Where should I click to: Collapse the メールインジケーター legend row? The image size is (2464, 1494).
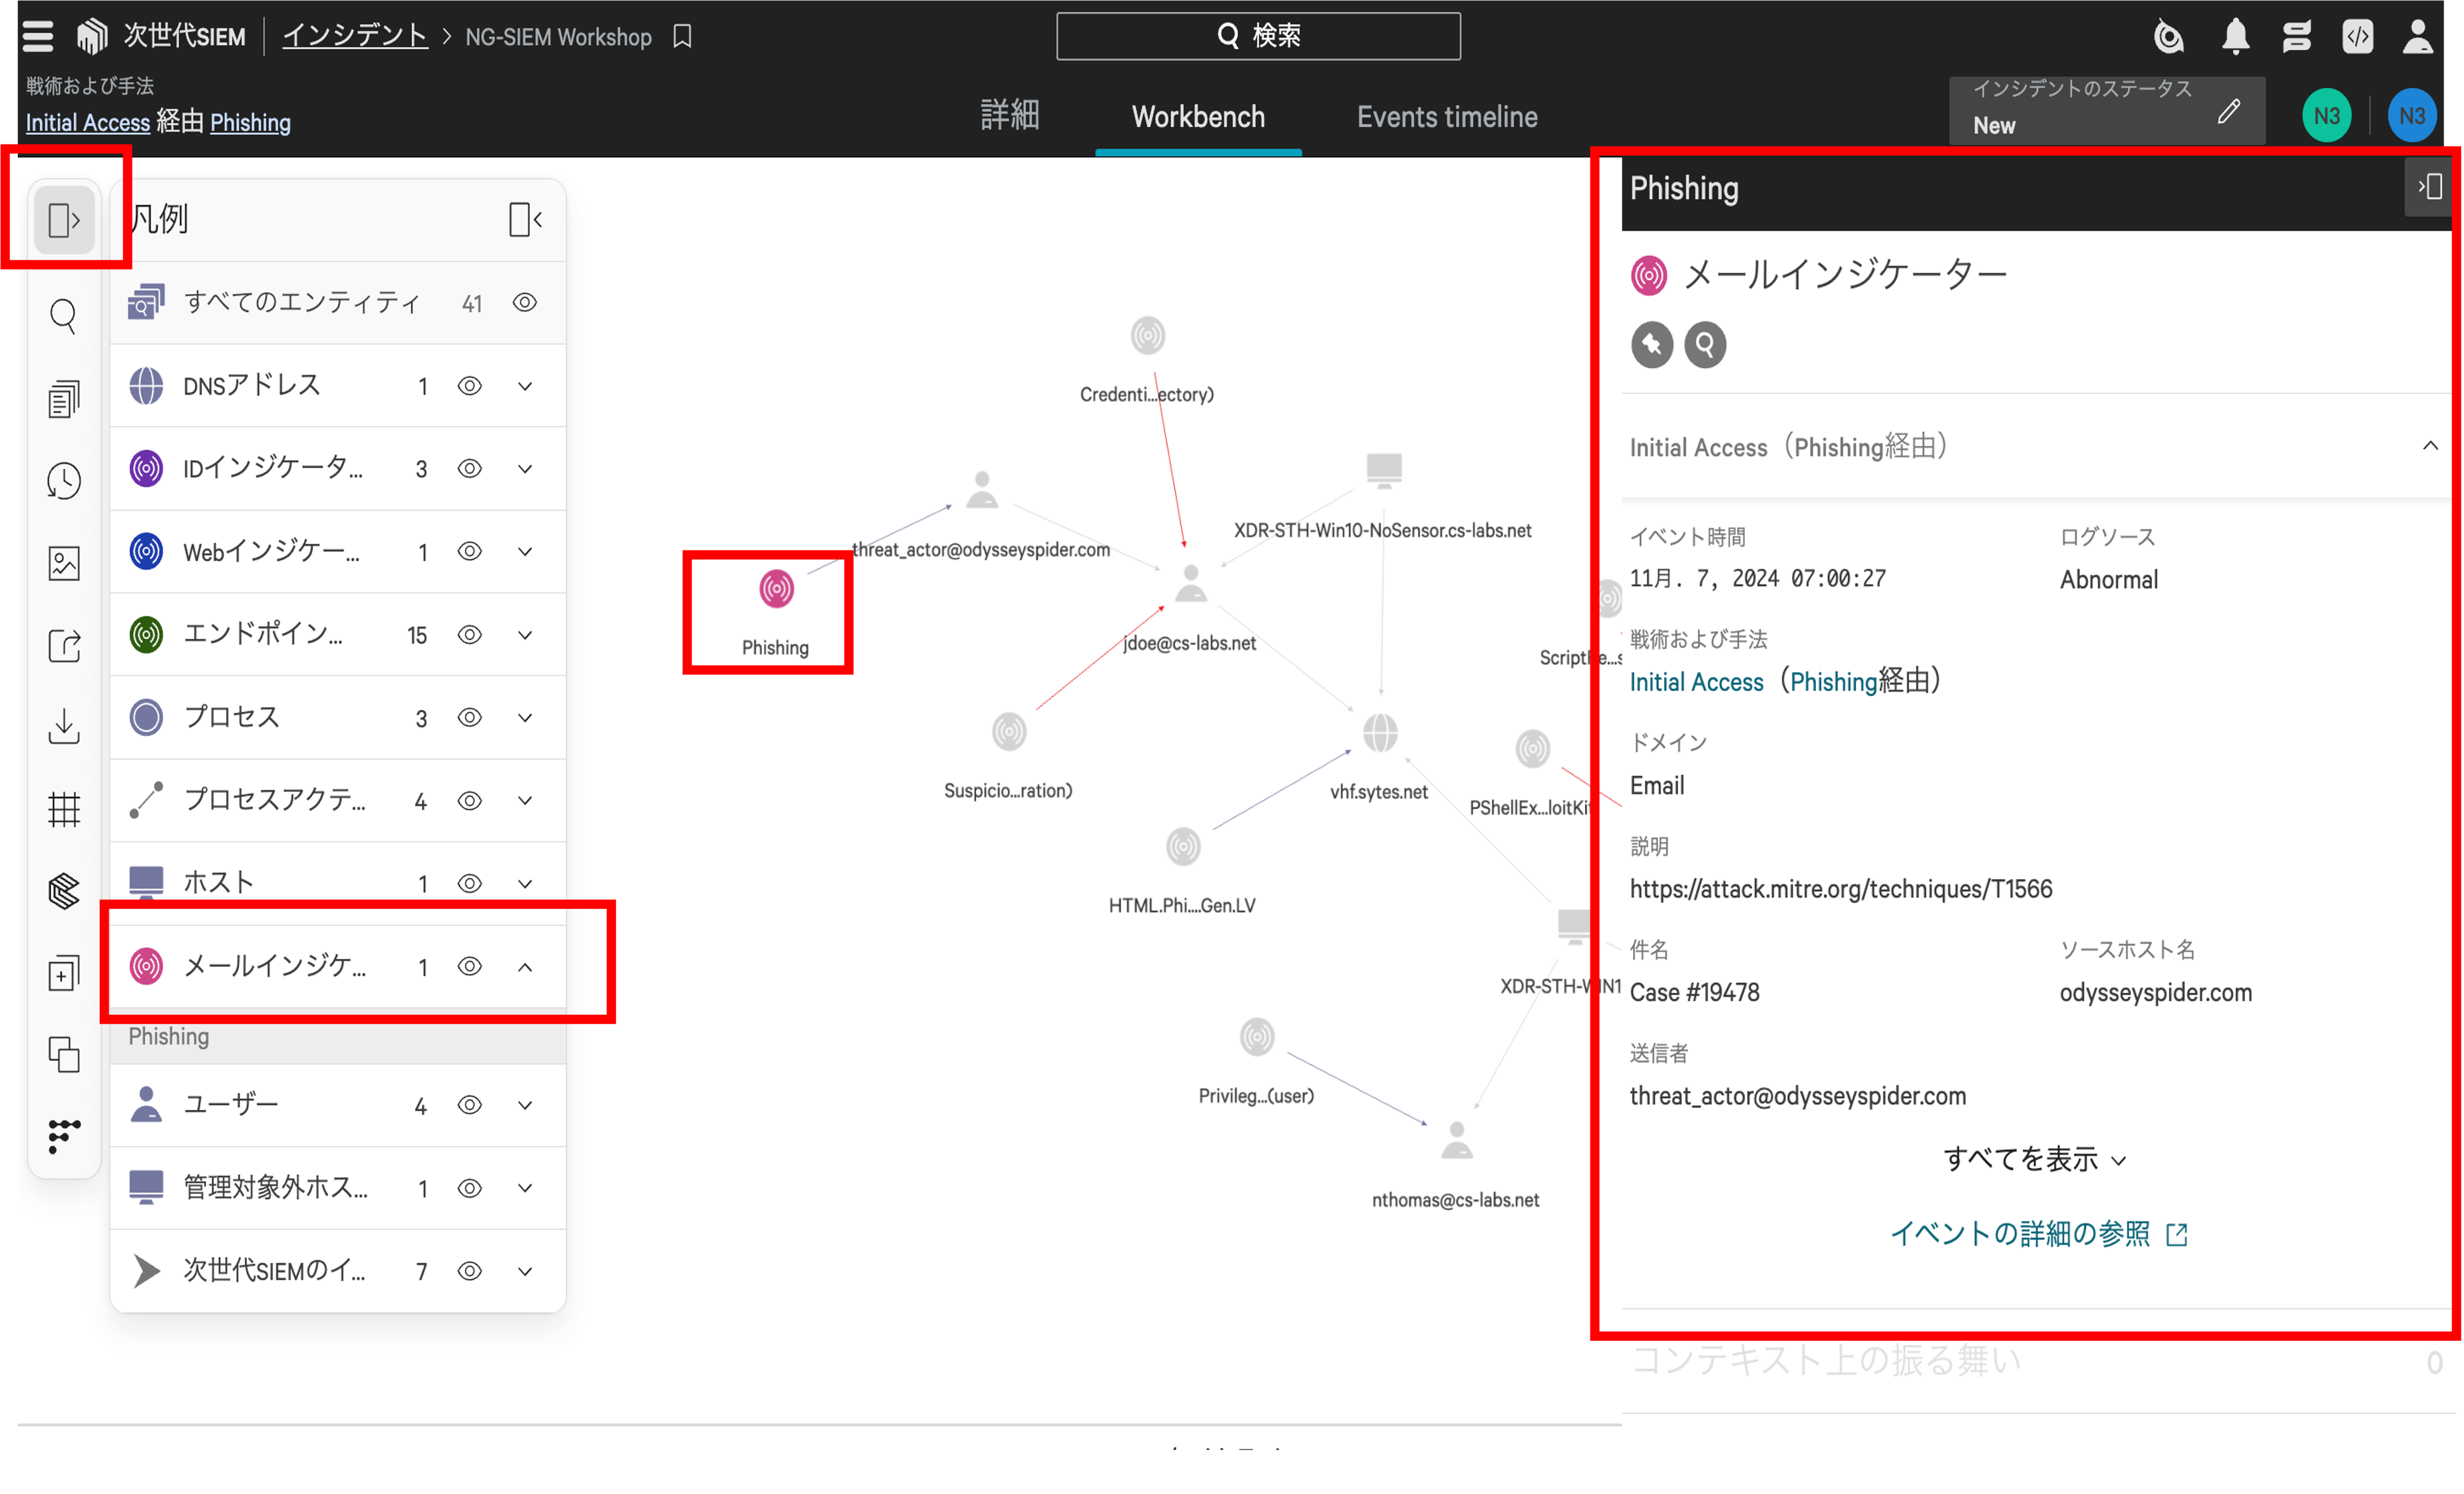pyautogui.click(x=525, y=967)
